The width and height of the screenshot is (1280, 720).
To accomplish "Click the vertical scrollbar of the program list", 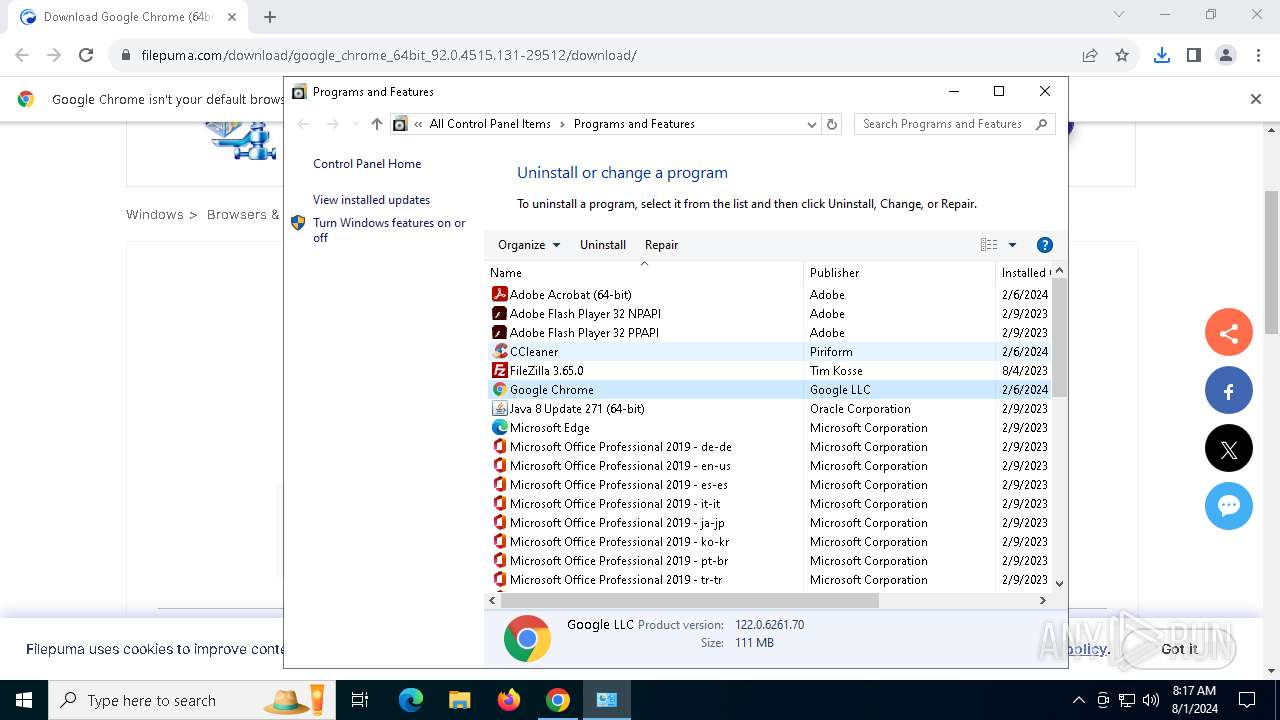I will point(1059,338).
